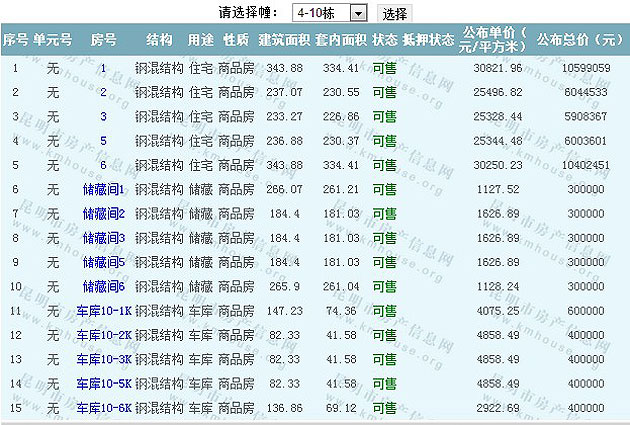Open the 储藏间1 link
The width and height of the screenshot is (630, 425).
(103, 189)
